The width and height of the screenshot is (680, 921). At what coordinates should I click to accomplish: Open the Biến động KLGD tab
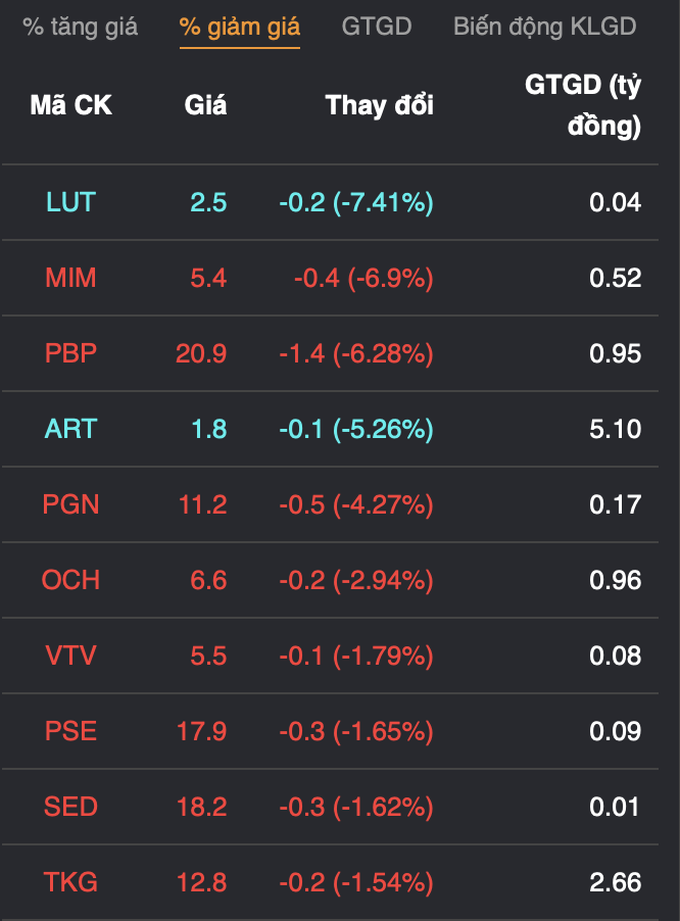point(545,27)
